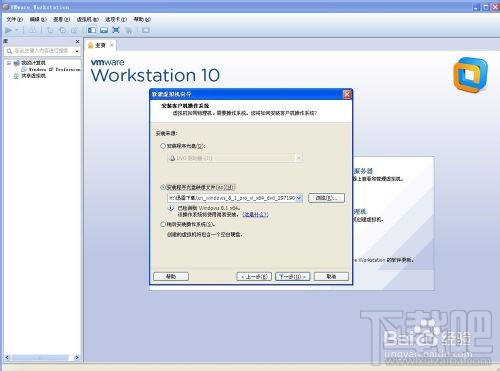Click the Power On play toolbar icon
Image resolution: width=500 pixels, height=371 pixels.
[8, 30]
